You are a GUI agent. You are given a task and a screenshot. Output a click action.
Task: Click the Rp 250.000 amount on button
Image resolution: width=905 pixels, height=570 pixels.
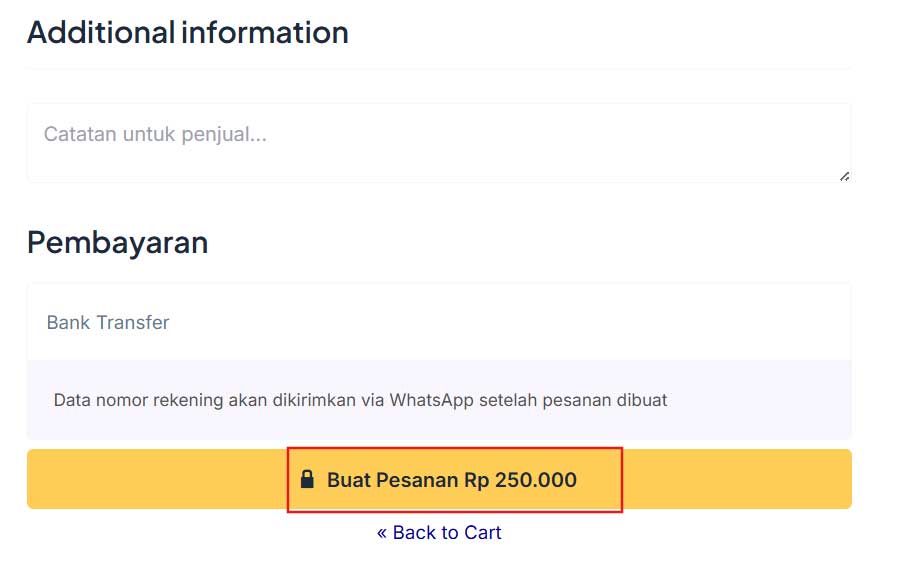(x=521, y=480)
